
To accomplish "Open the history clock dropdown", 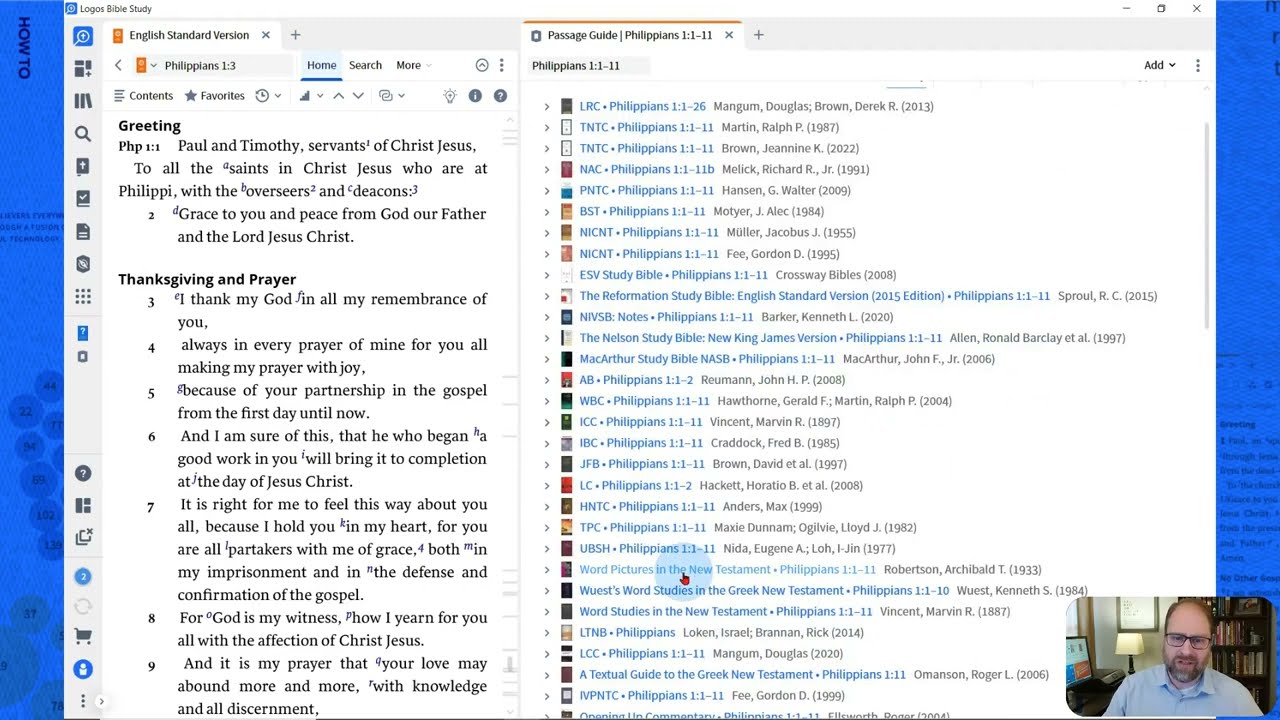I will tap(268, 96).
